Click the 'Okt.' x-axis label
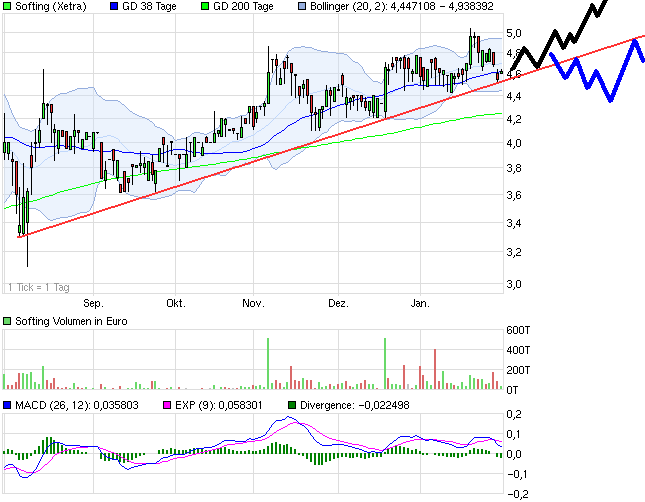Viewport: 645px width, 502px height. 176,304
